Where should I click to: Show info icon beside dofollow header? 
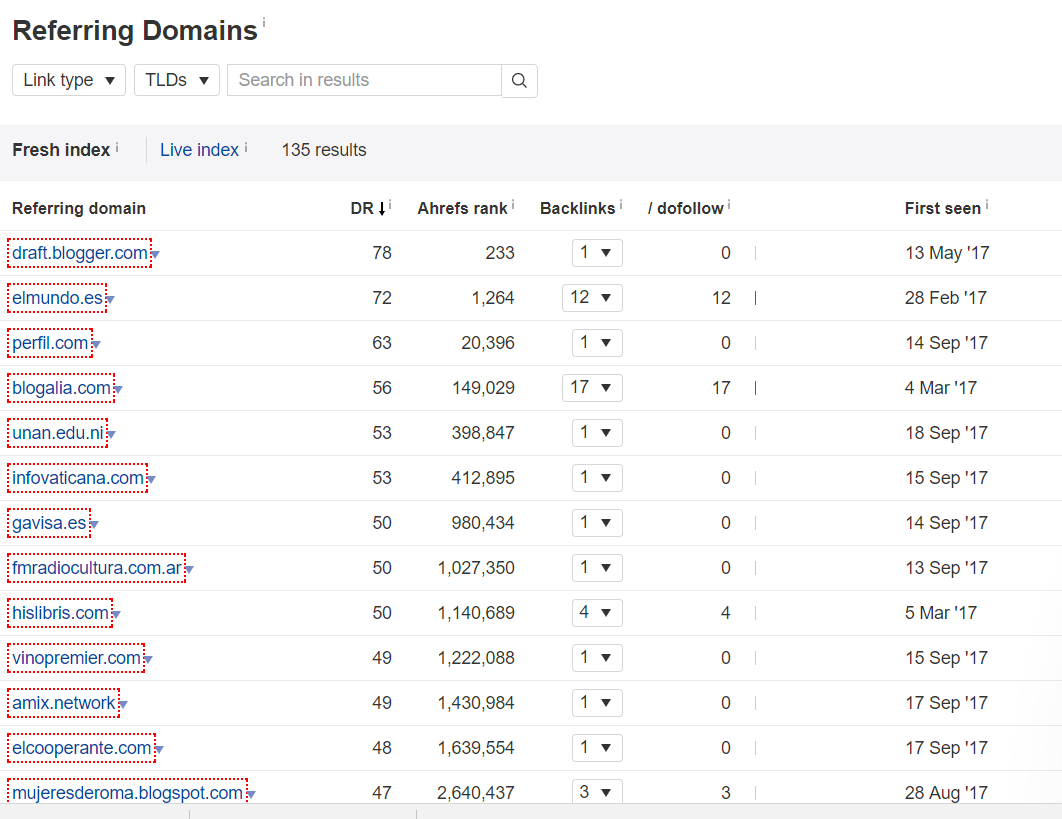pyautogui.click(x=729, y=204)
